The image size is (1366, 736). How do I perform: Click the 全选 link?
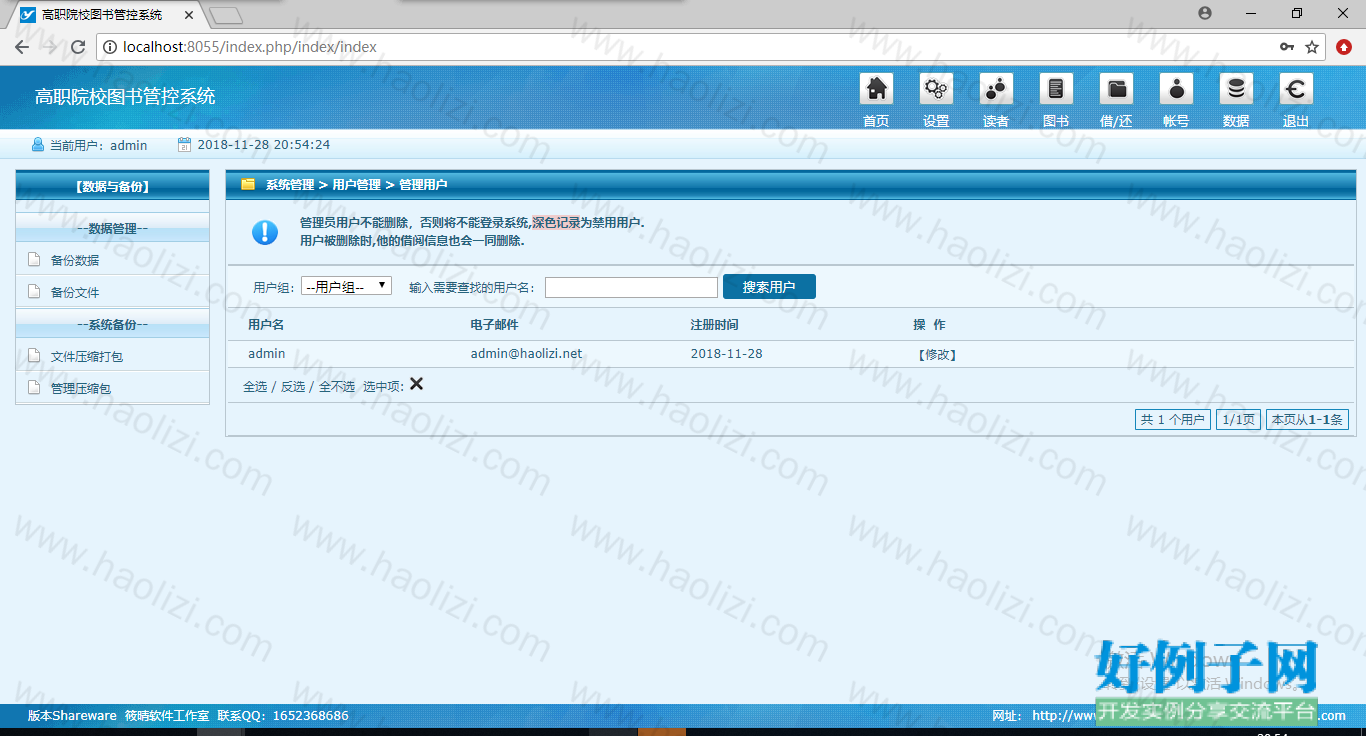coord(255,386)
